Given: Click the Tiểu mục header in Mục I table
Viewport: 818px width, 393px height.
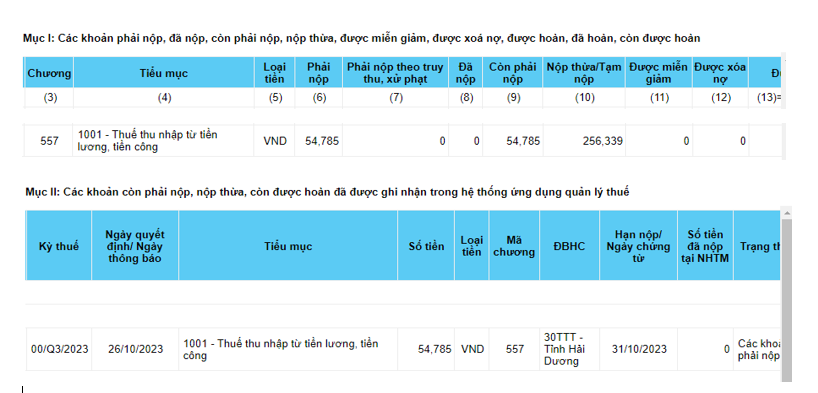Looking at the screenshot, I should pos(164,73).
